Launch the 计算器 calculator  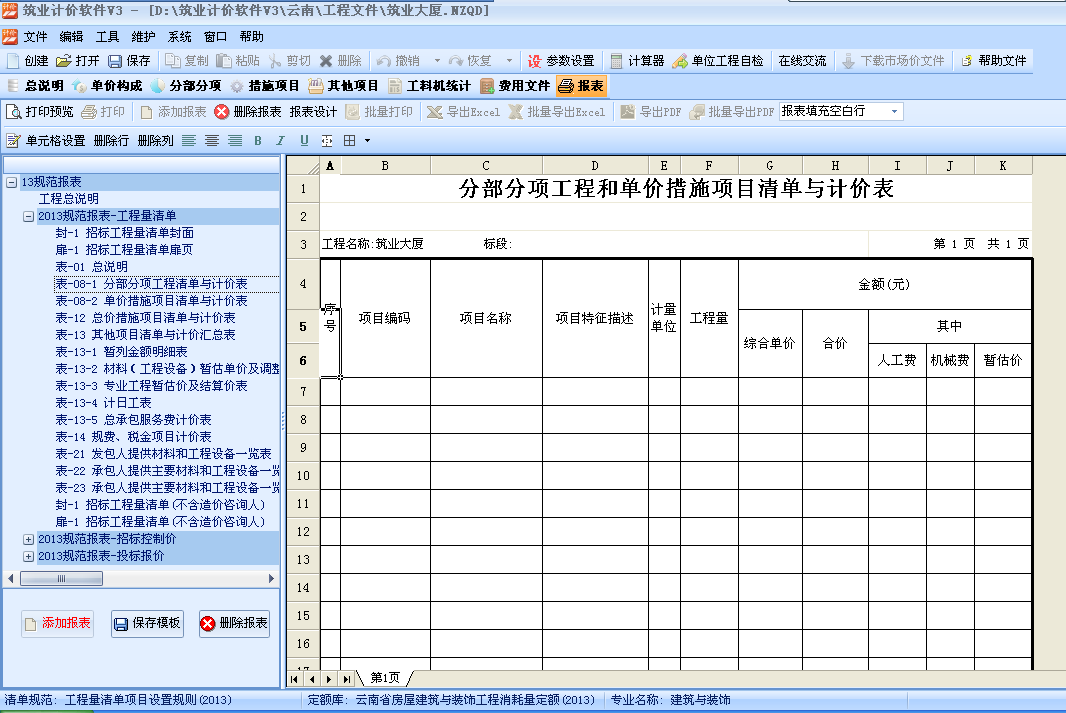click(x=637, y=61)
